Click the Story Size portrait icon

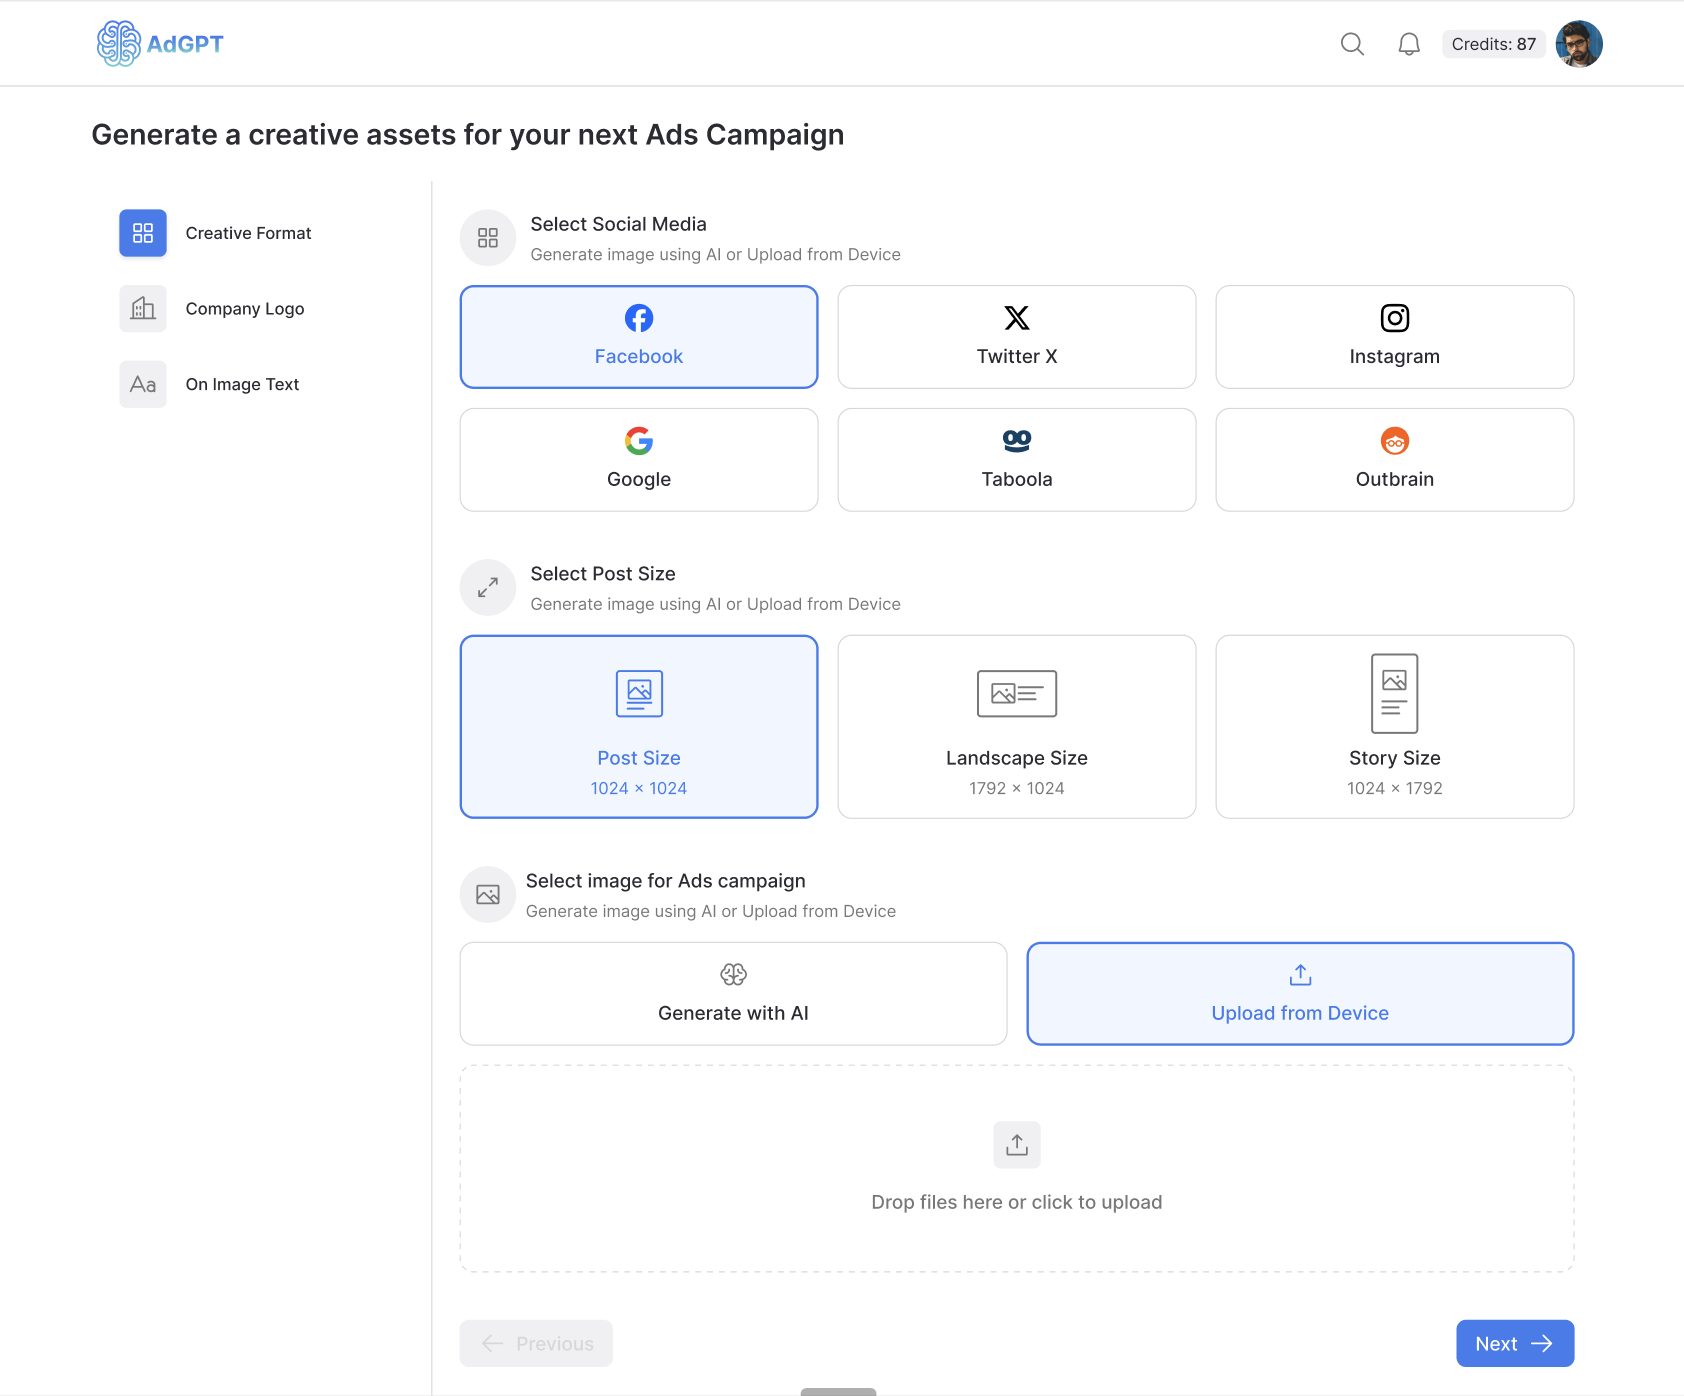pyautogui.click(x=1395, y=694)
